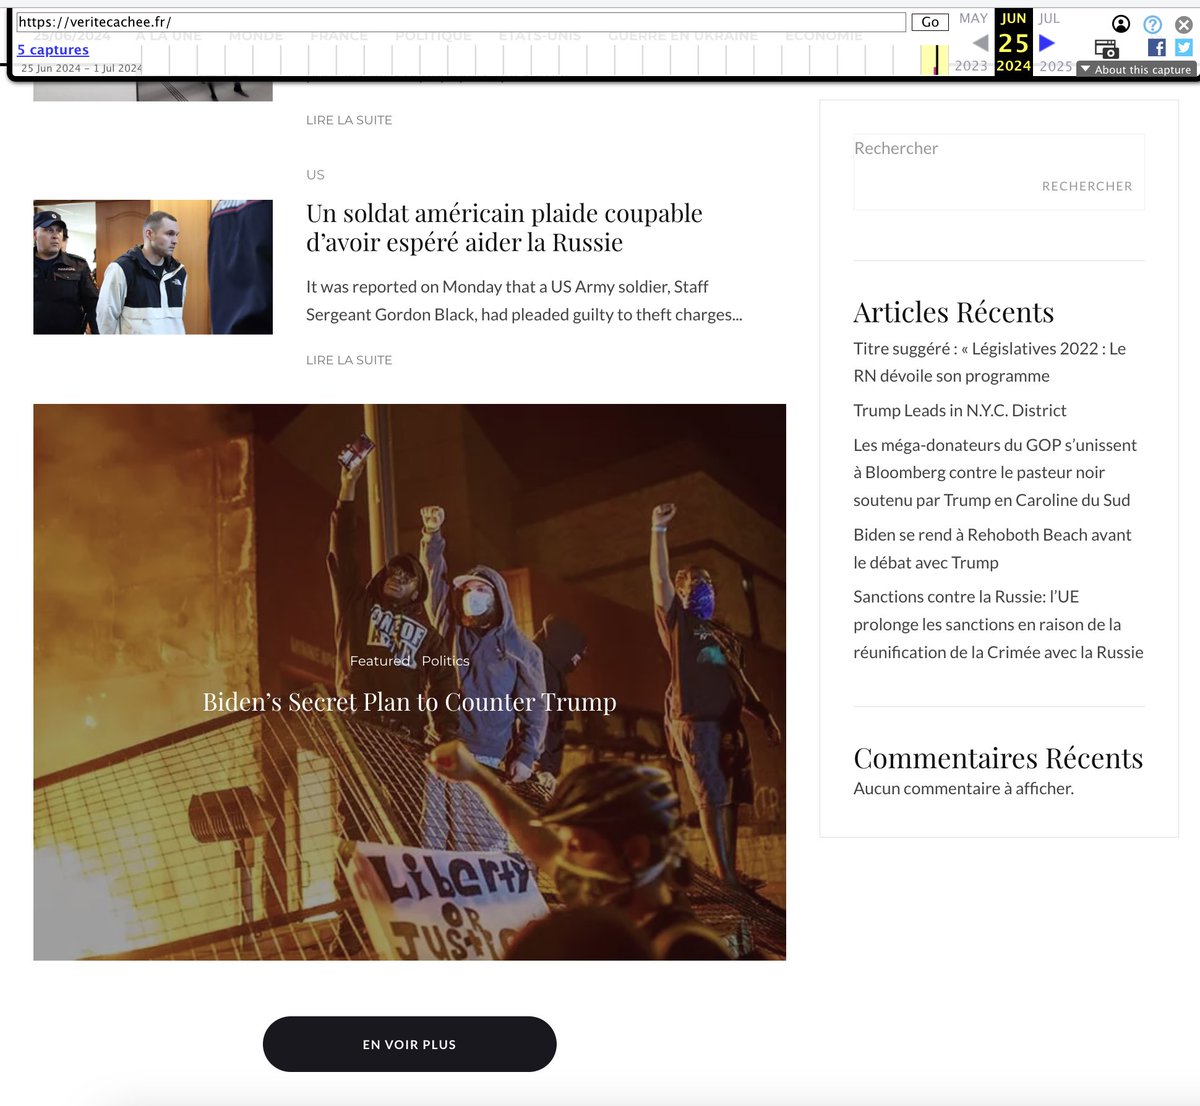The height and width of the screenshot is (1106, 1200).
Task: Click the capture date range '25 Jun 2024 – 1 Jul 2024'
Action: [81, 68]
